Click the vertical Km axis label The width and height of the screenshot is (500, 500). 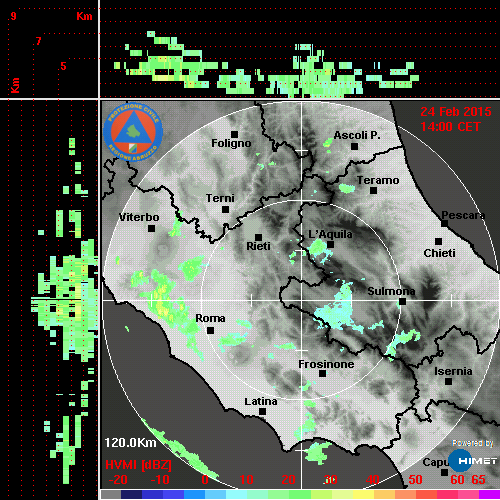tap(15, 85)
